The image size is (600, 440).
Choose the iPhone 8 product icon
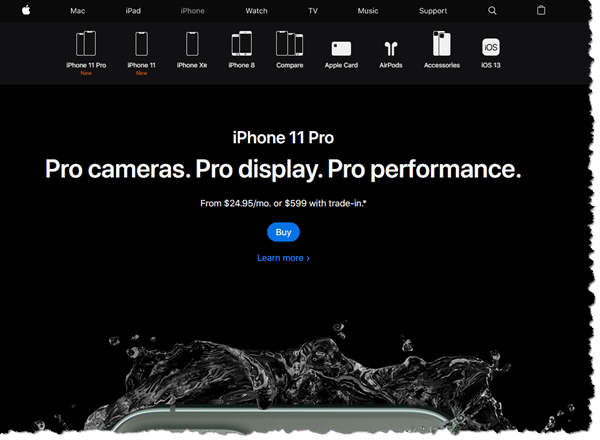pyautogui.click(x=241, y=44)
